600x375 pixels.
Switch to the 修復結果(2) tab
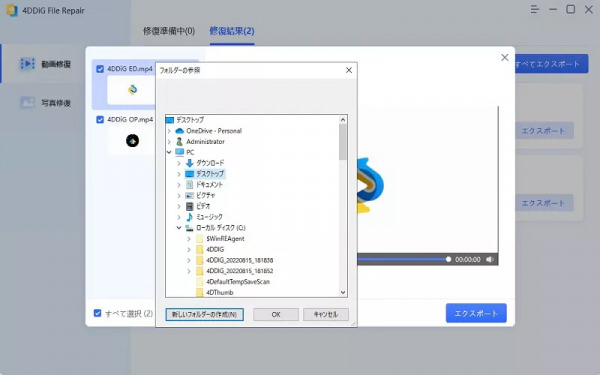(x=232, y=31)
